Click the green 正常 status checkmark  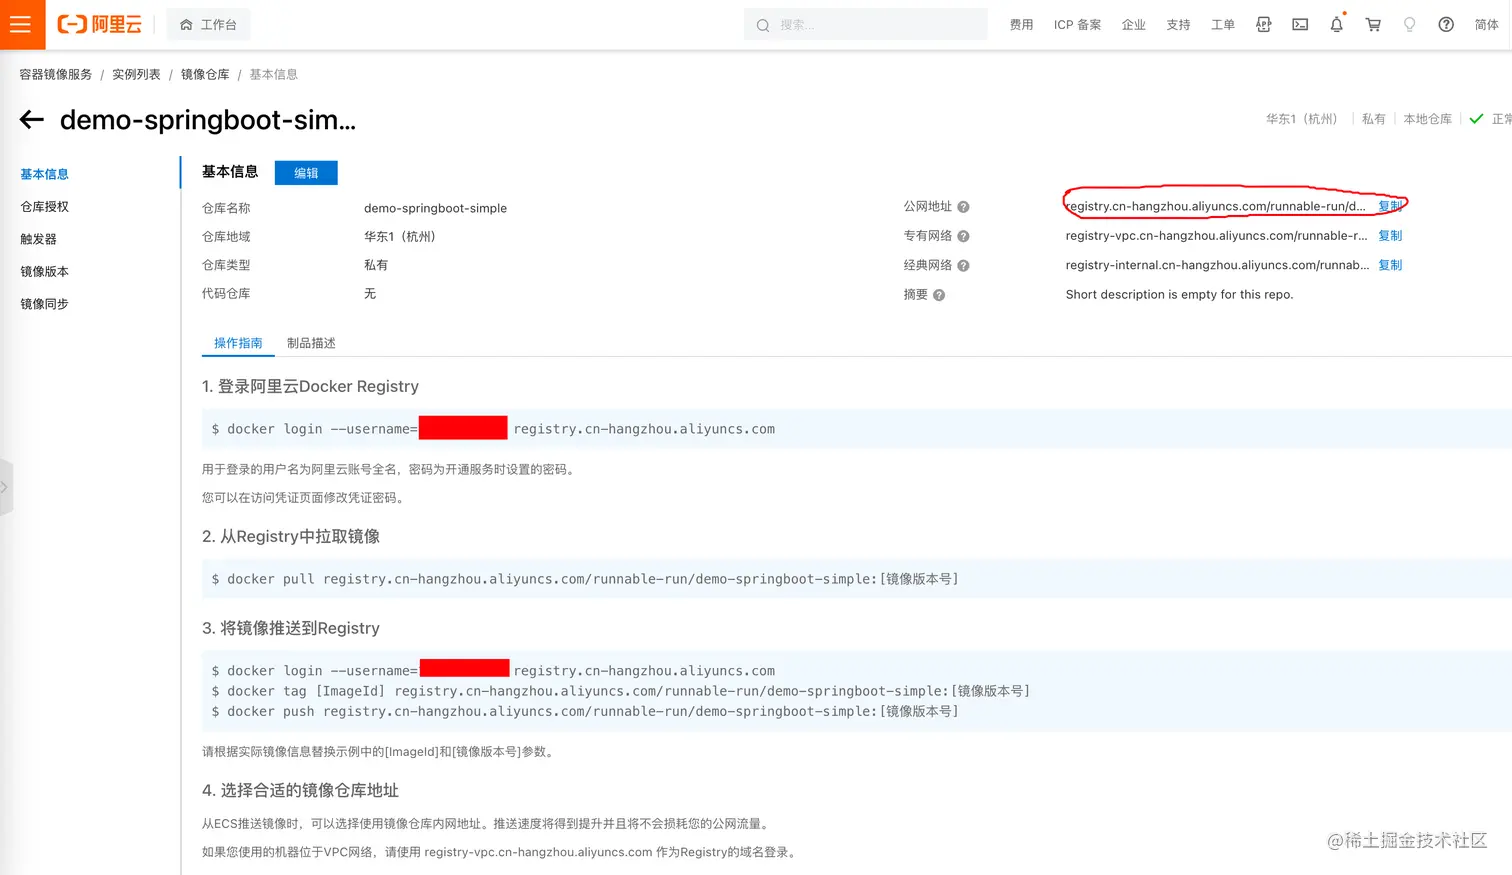tap(1476, 119)
